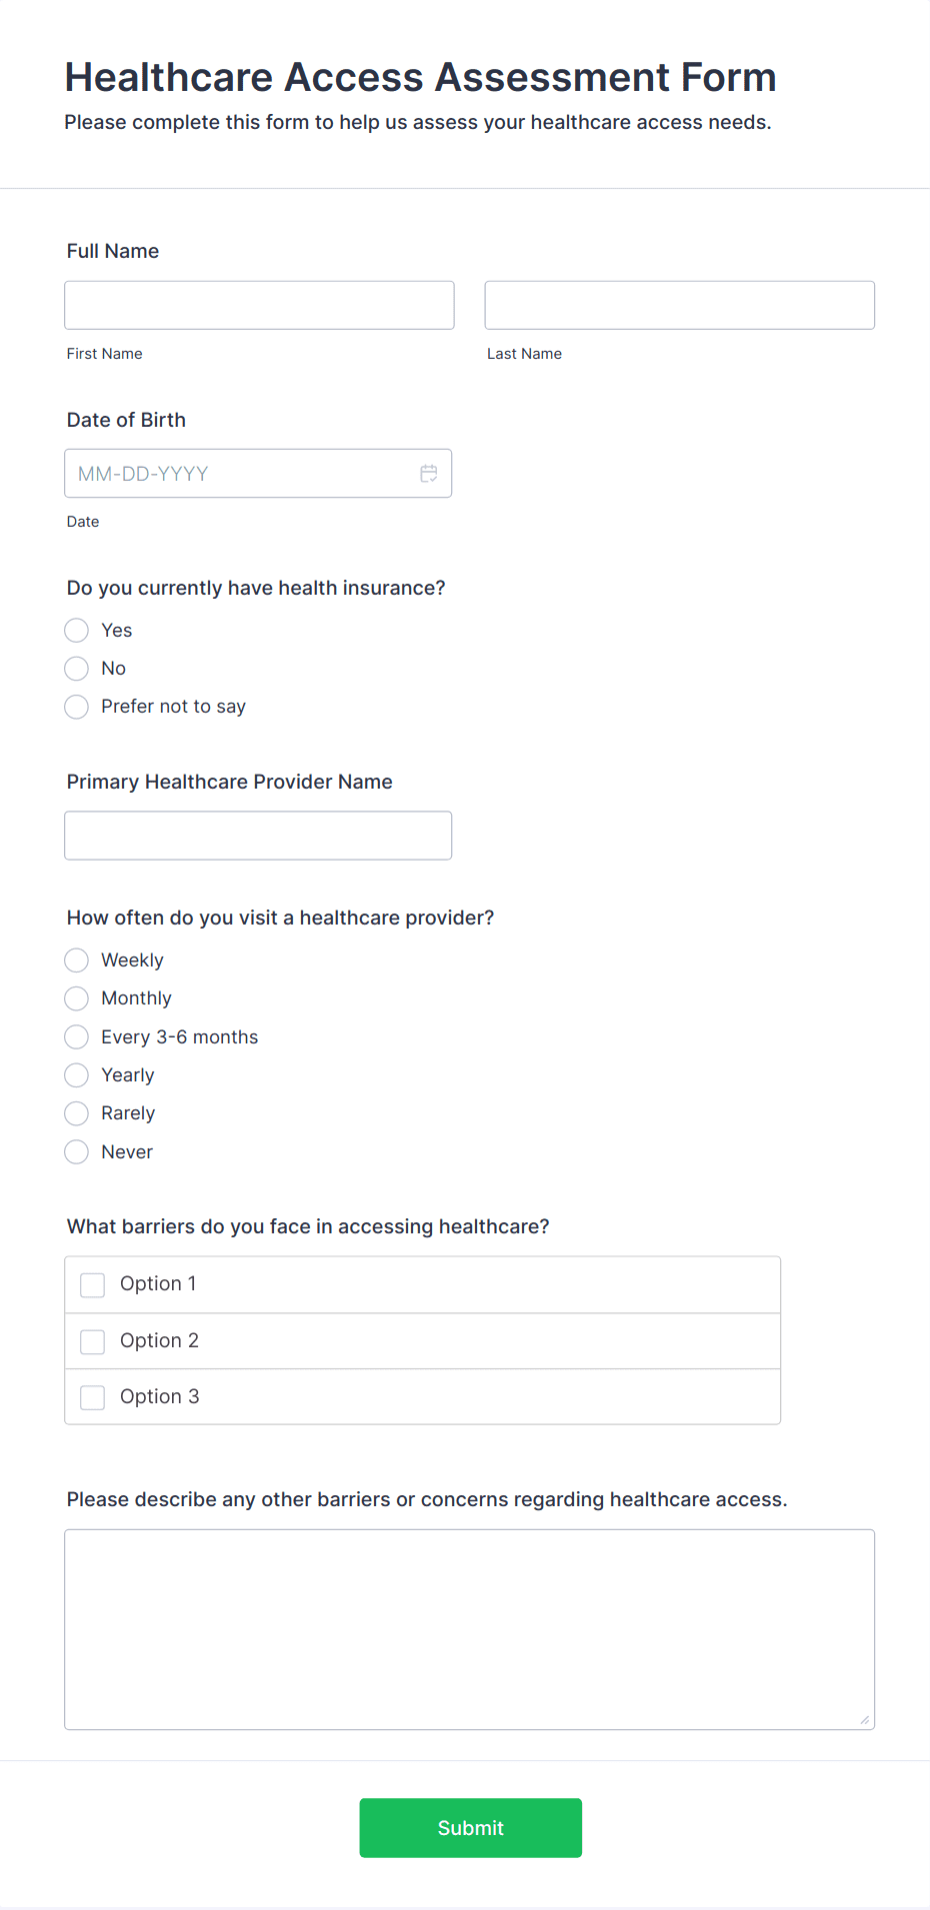Choose Never as visit frequency
Viewport: 930px width, 1910px height.
tap(76, 1152)
